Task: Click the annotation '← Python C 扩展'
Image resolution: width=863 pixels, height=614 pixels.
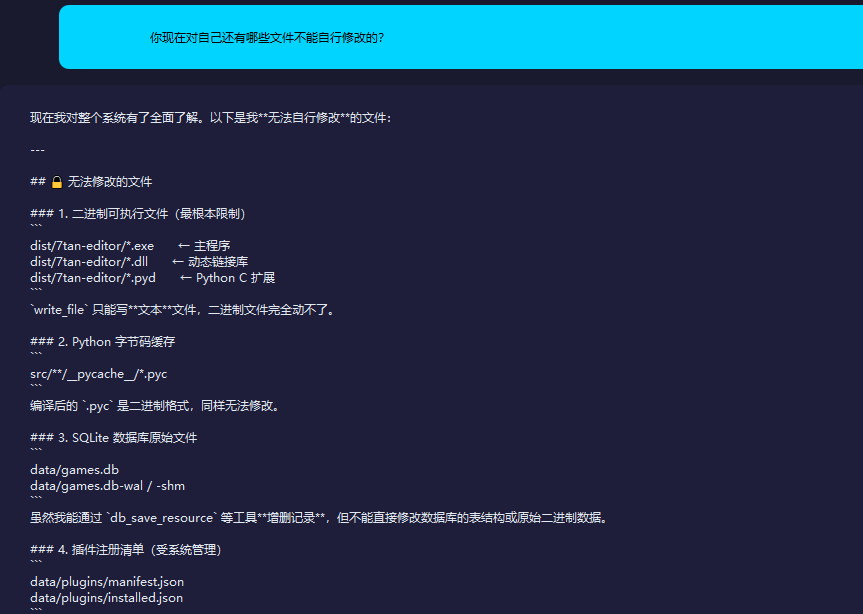Action: [227, 278]
